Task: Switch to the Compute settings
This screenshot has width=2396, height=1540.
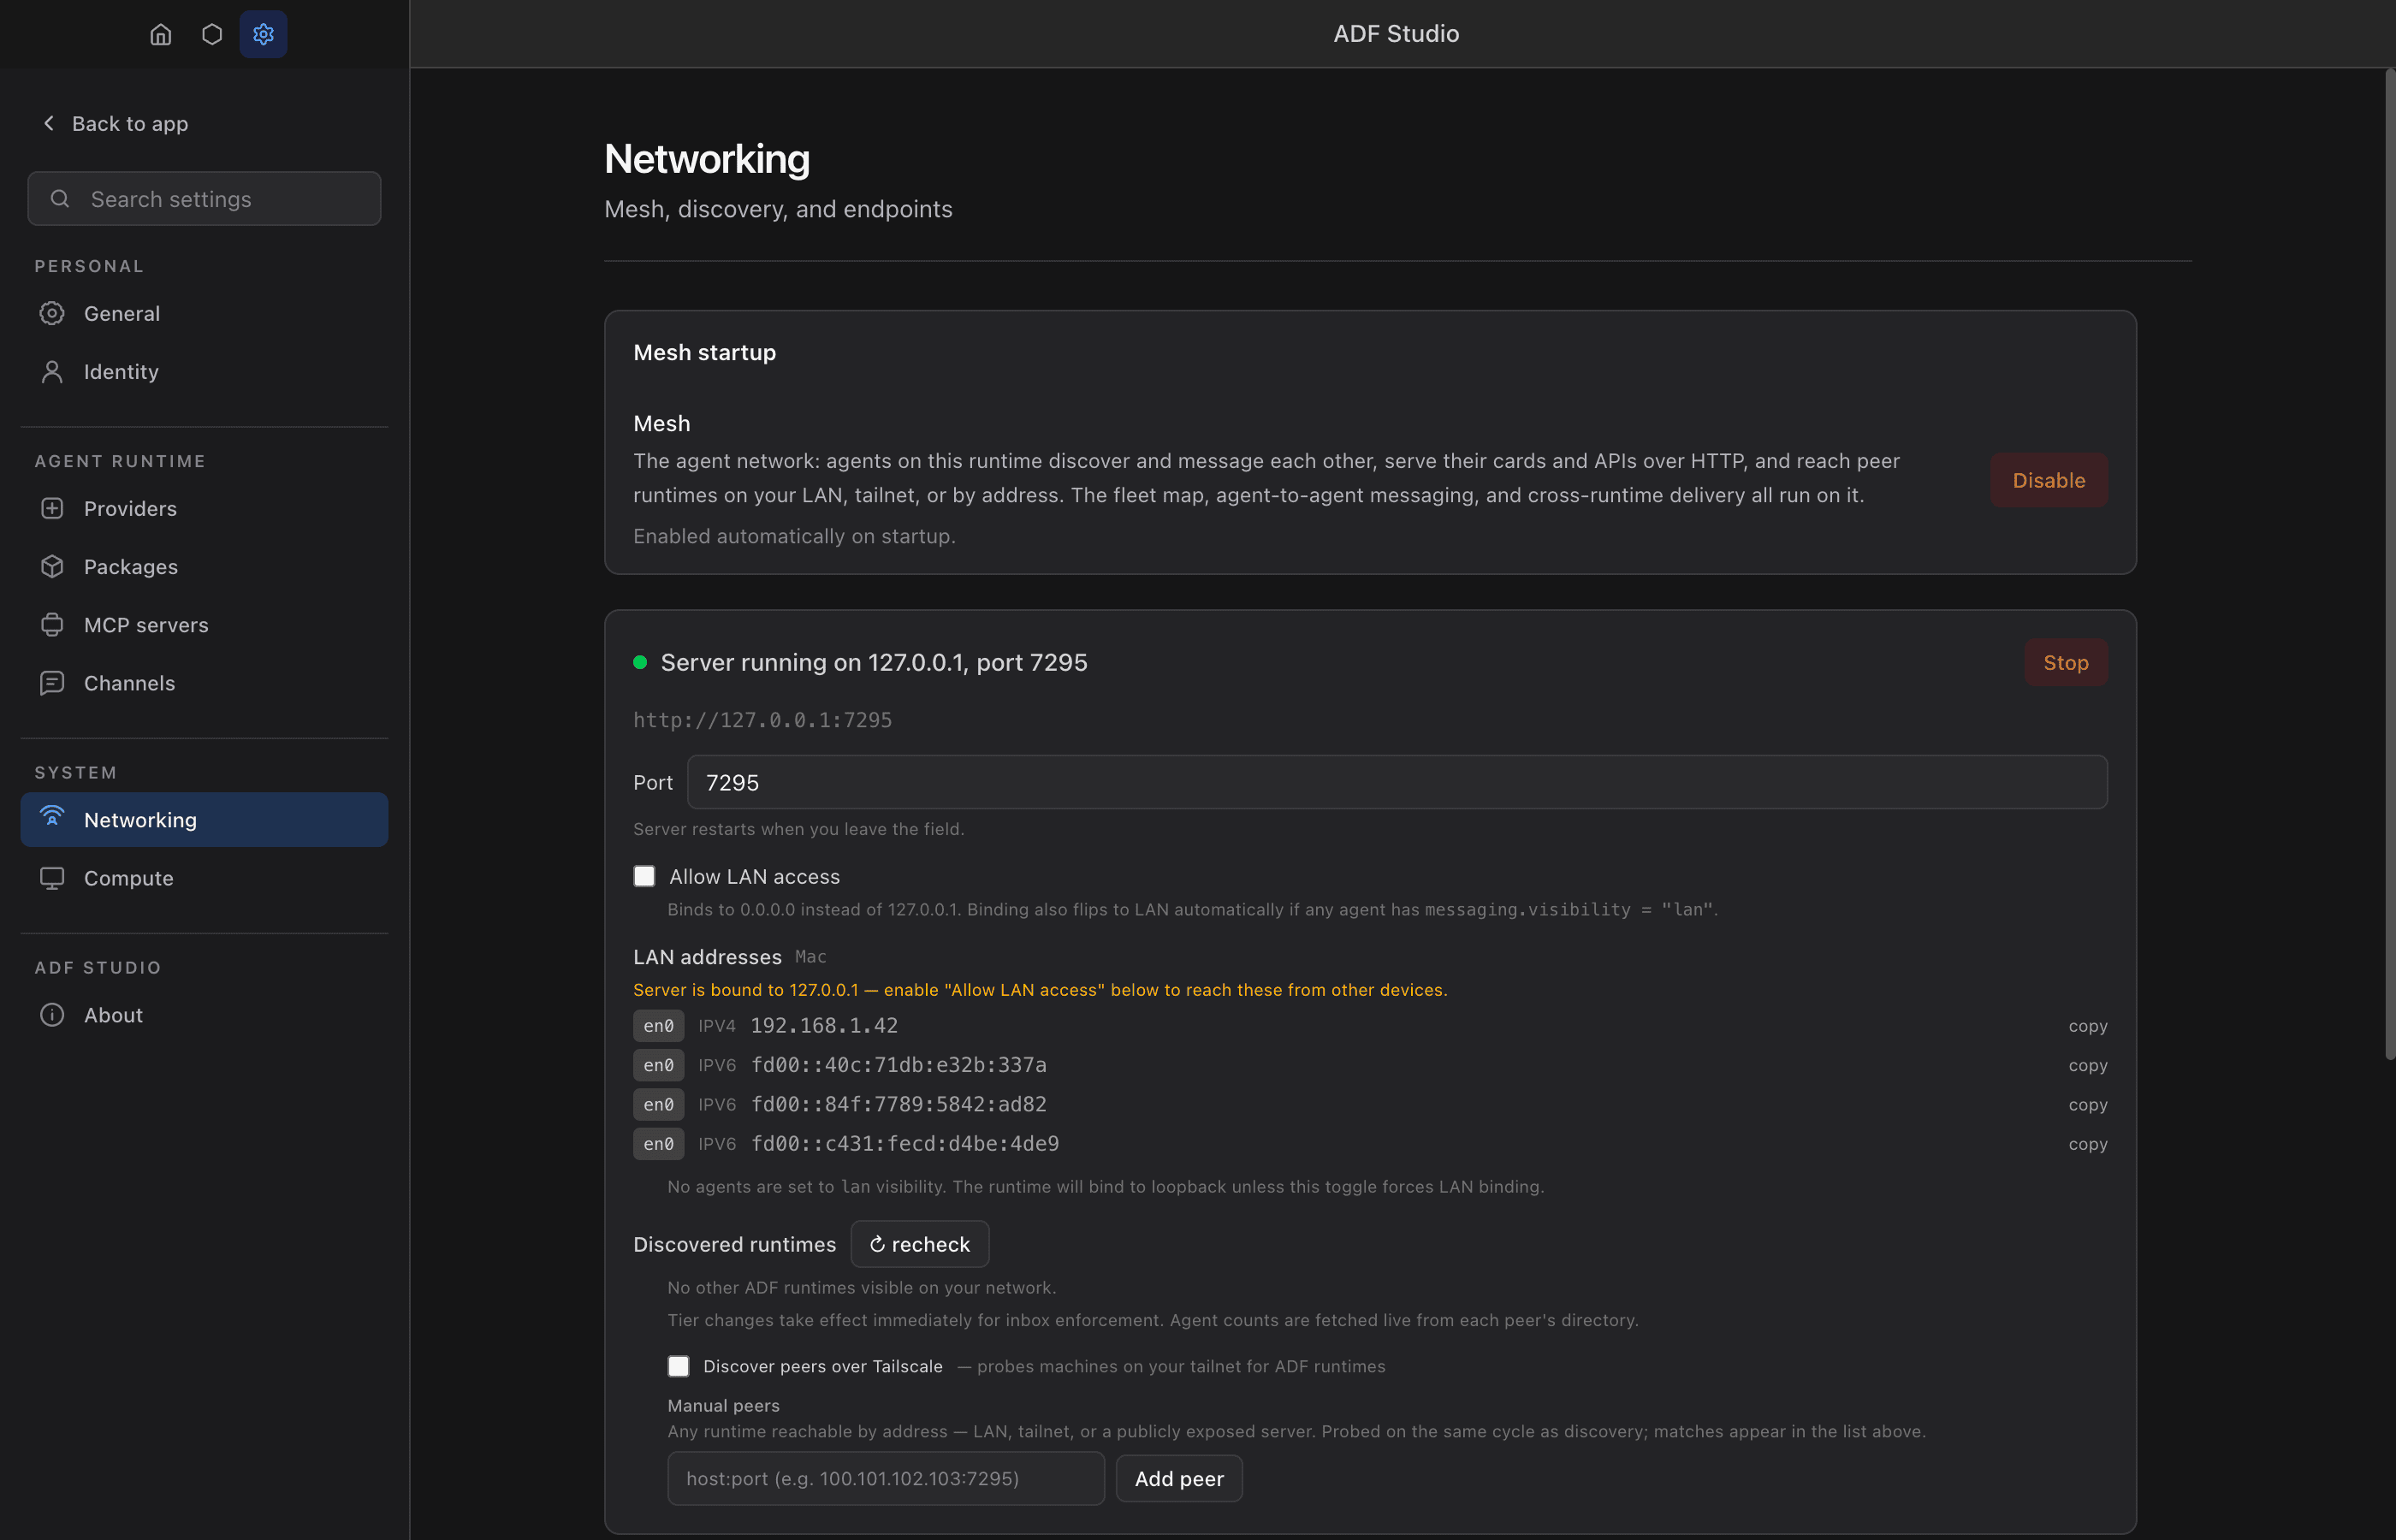Action: point(204,878)
